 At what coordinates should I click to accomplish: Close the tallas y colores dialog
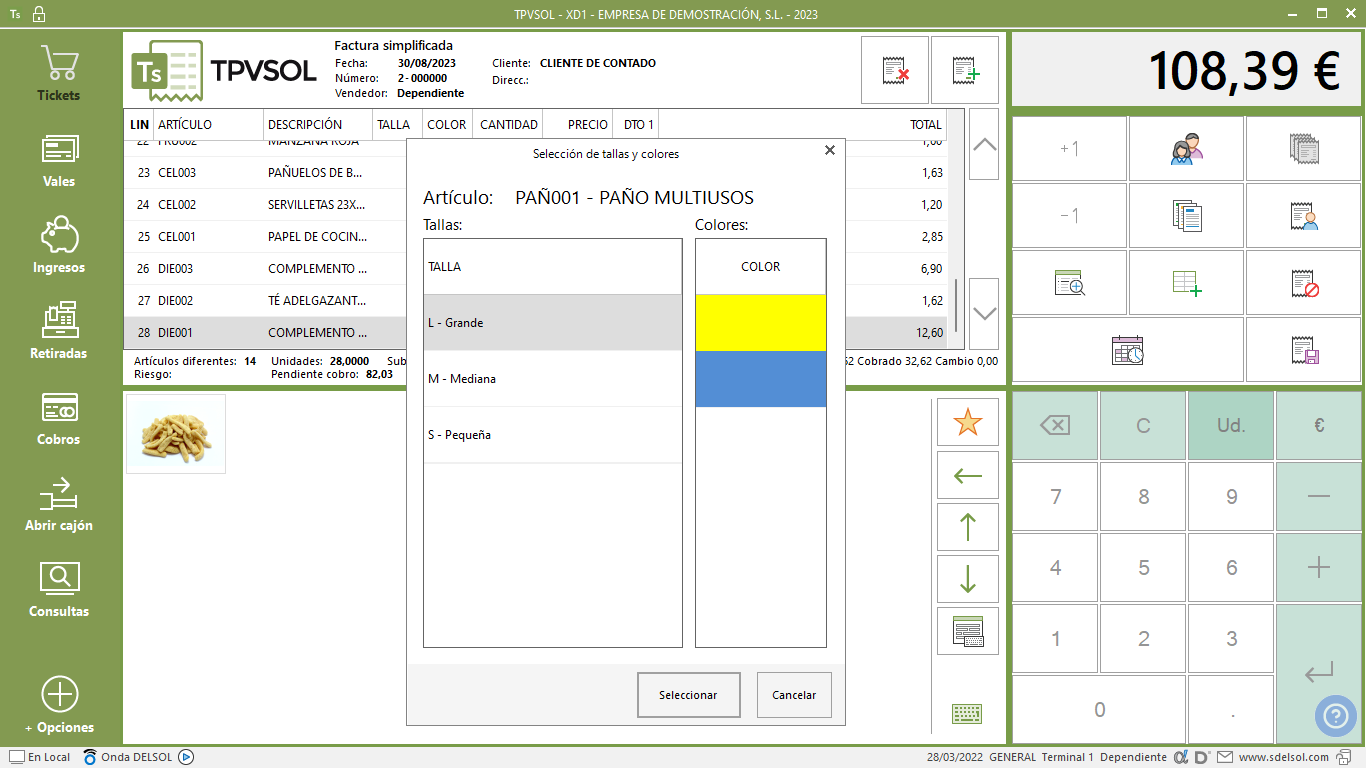coord(829,151)
